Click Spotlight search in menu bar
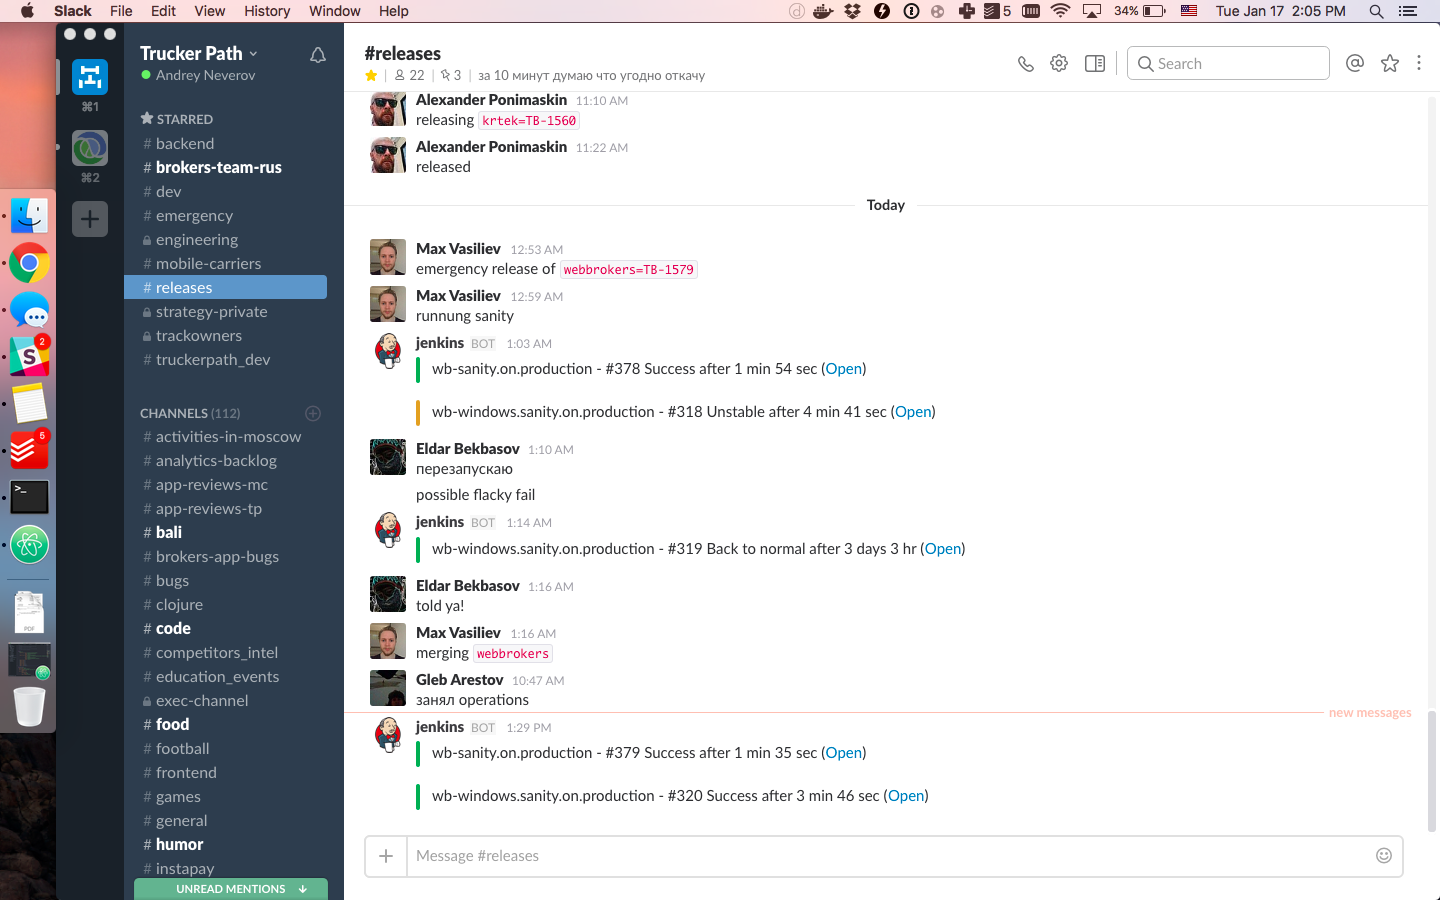Image resolution: width=1440 pixels, height=900 pixels. pyautogui.click(x=1376, y=11)
